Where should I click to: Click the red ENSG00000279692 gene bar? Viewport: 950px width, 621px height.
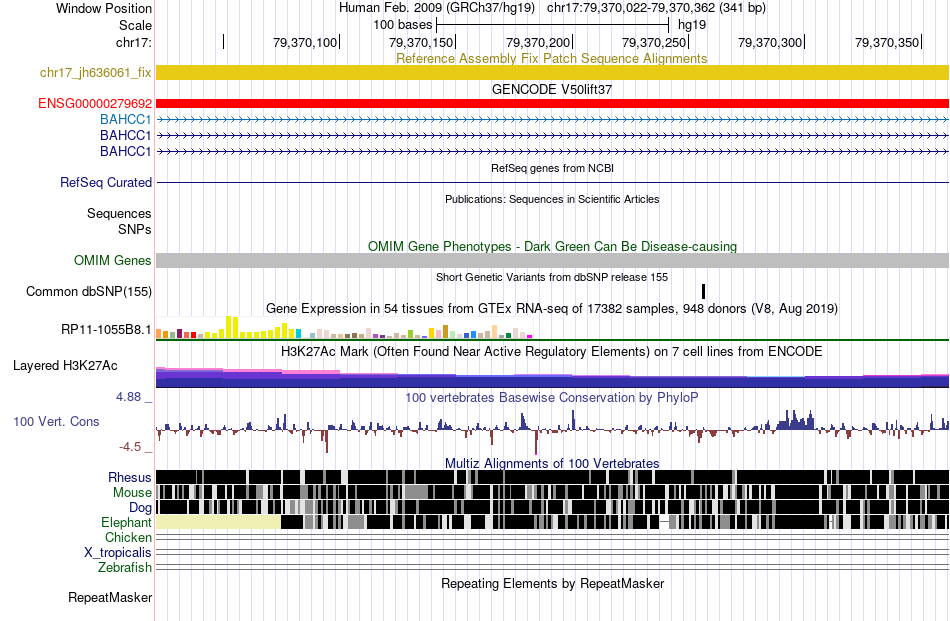coord(552,104)
